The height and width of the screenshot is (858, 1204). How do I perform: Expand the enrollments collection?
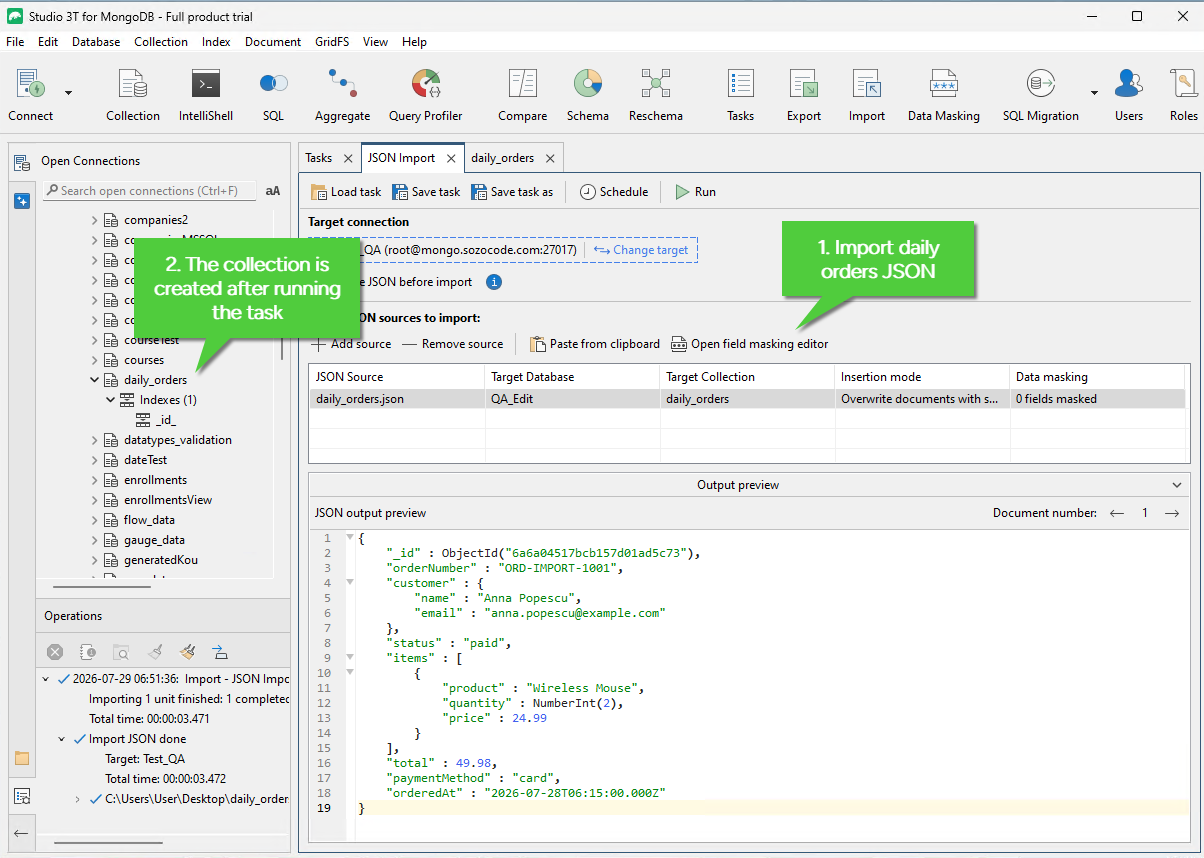click(x=95, y=480)
